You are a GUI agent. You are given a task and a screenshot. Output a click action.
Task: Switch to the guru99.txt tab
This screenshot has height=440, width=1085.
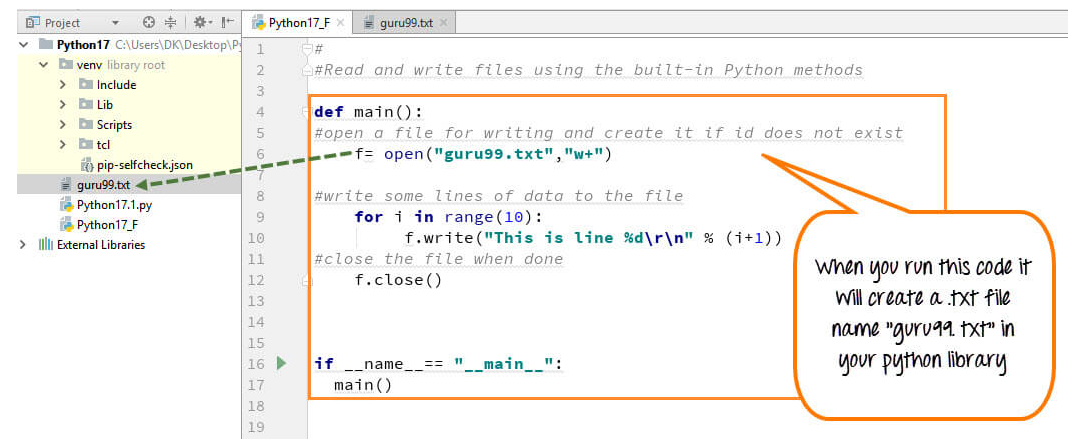(x=407, y=23)
